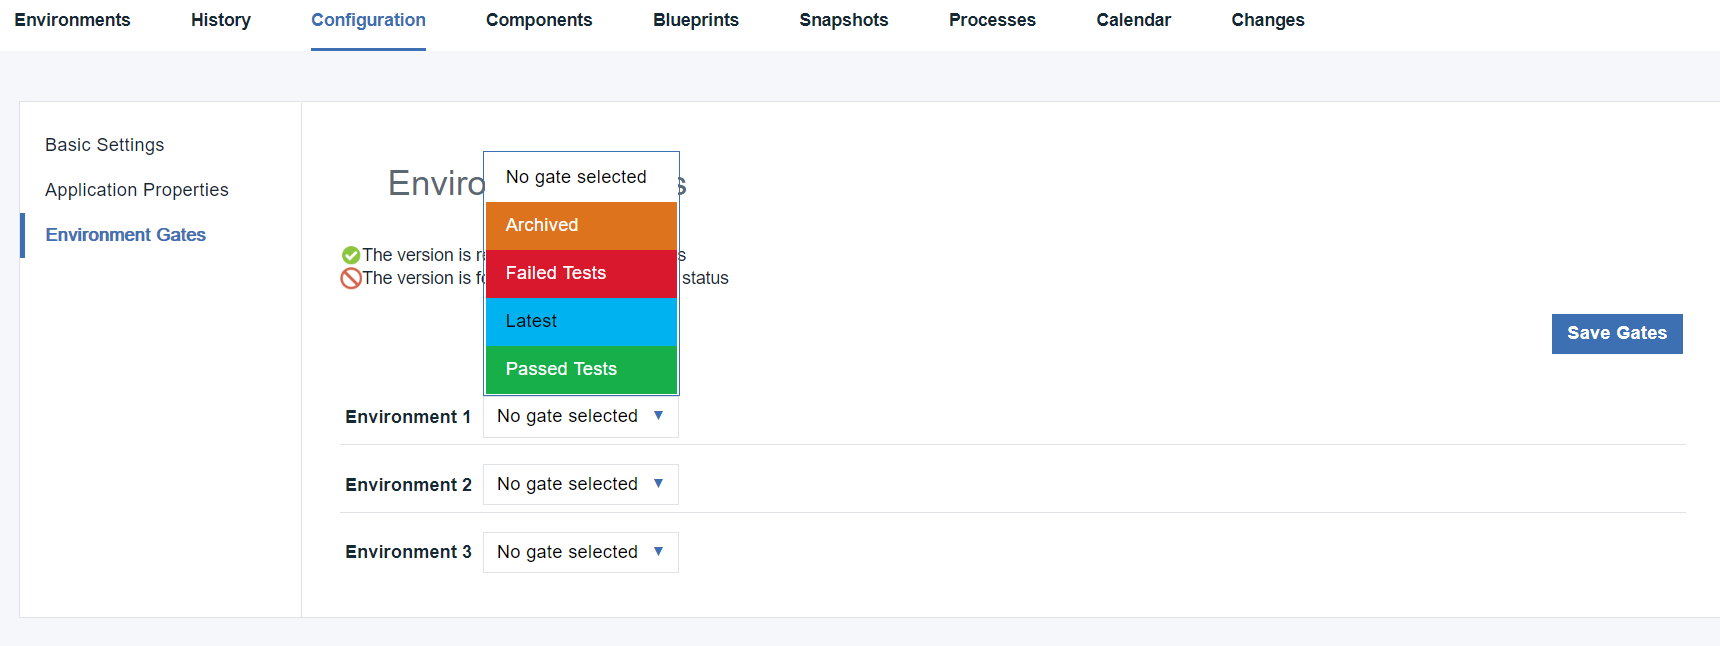Select Environment Gates in the sidebar

pos(125,235)
